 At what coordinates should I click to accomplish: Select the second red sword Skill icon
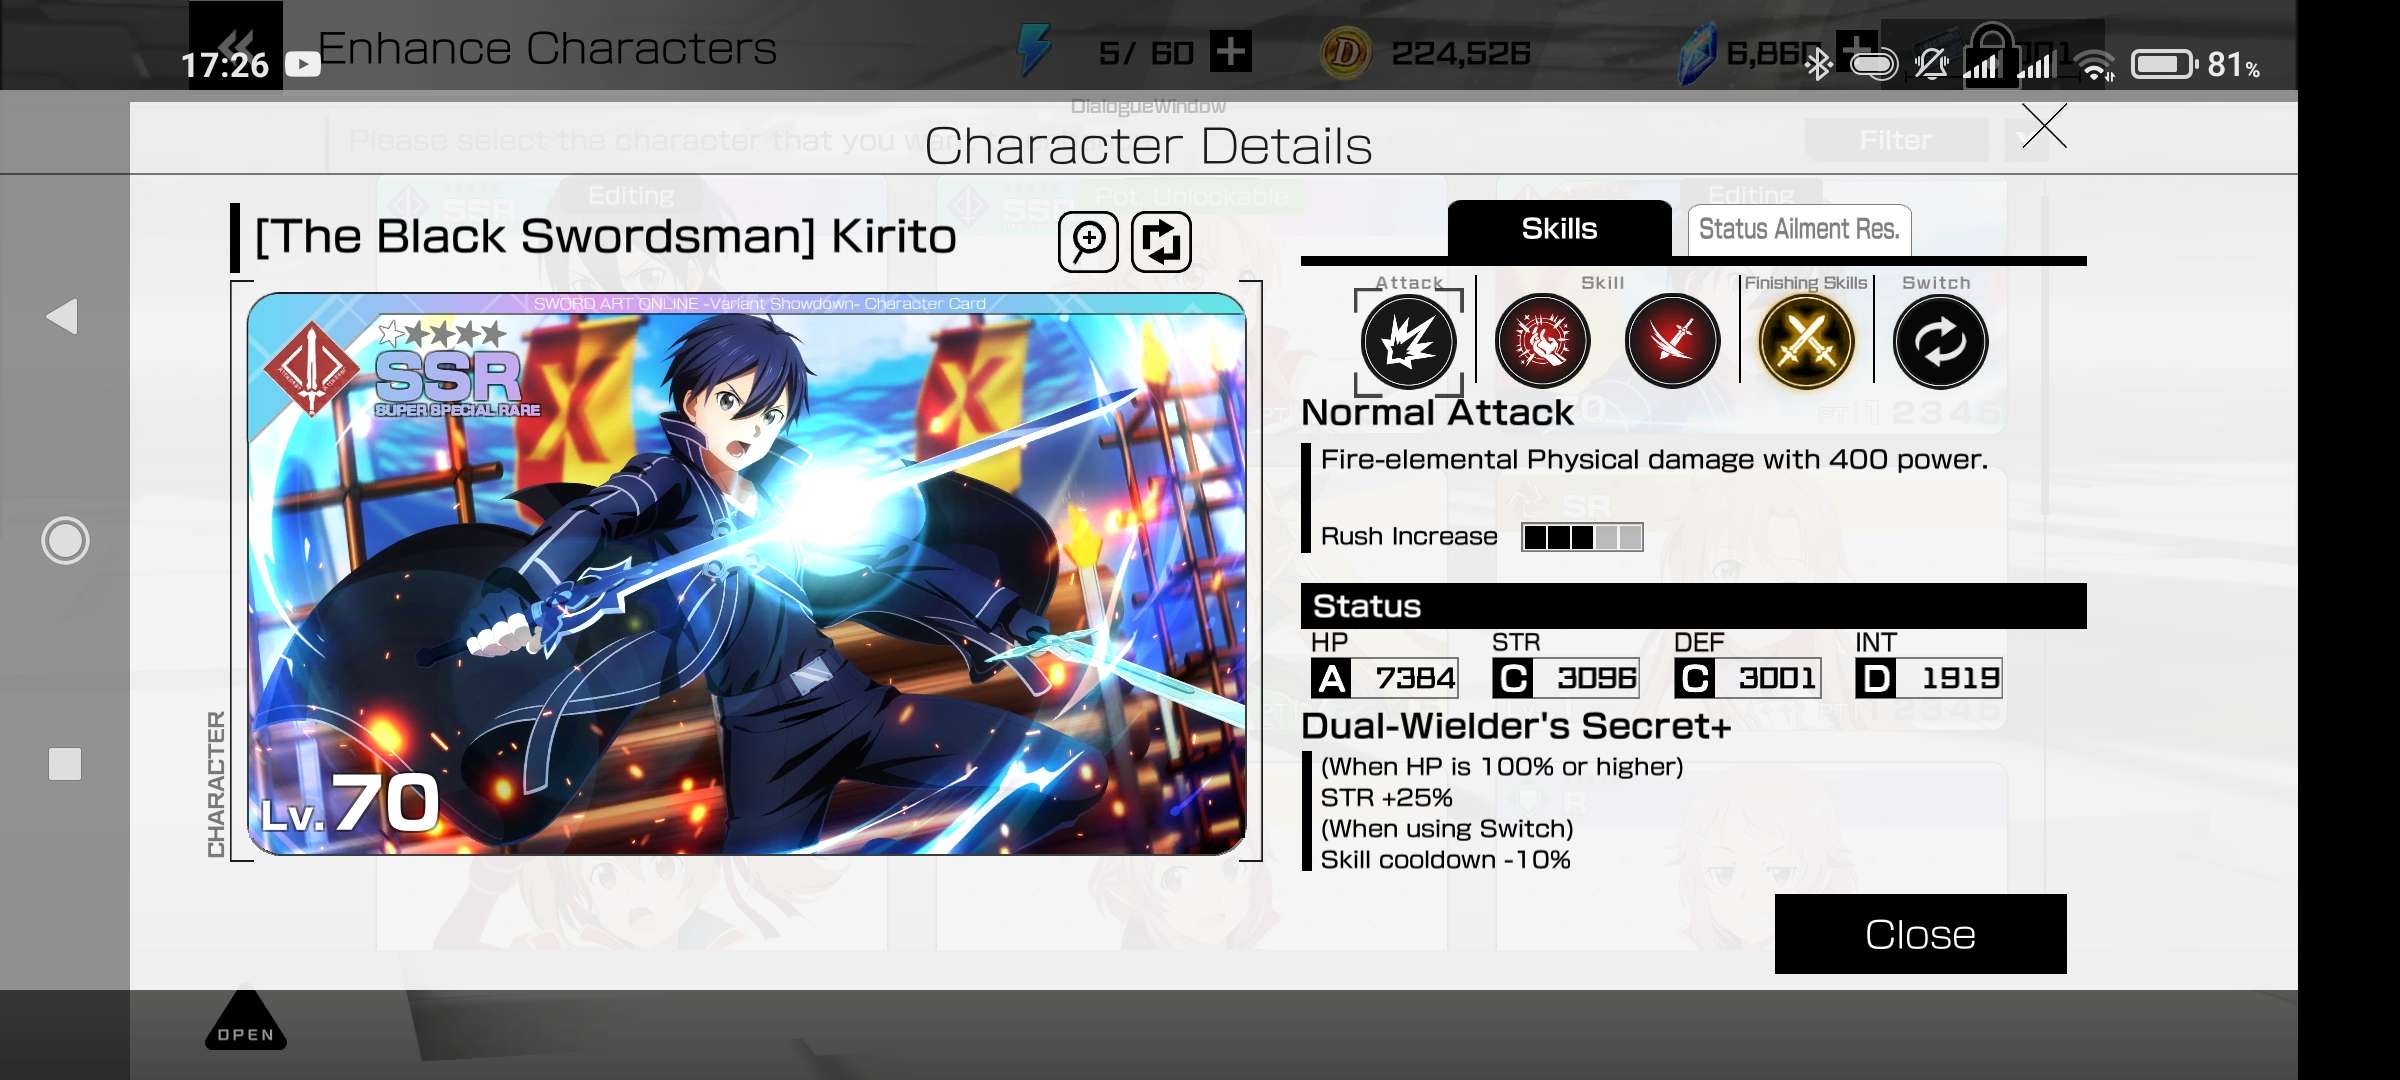[x=1672, y=342]
